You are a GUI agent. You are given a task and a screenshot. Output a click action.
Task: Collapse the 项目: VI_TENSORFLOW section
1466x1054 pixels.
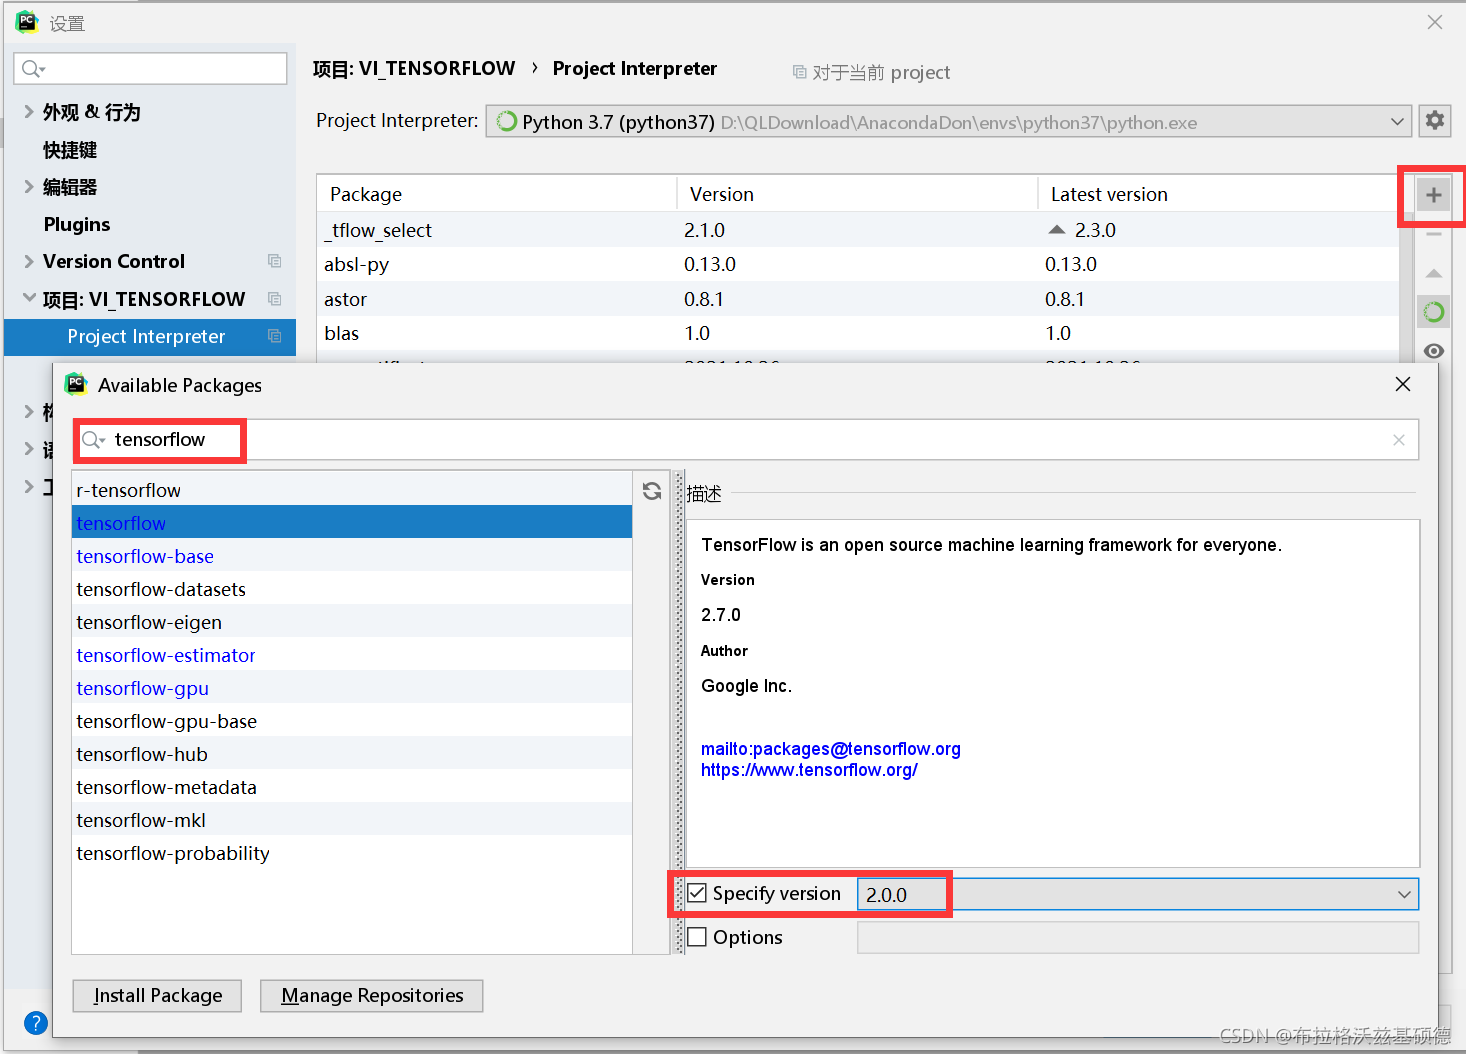(29, 298)
